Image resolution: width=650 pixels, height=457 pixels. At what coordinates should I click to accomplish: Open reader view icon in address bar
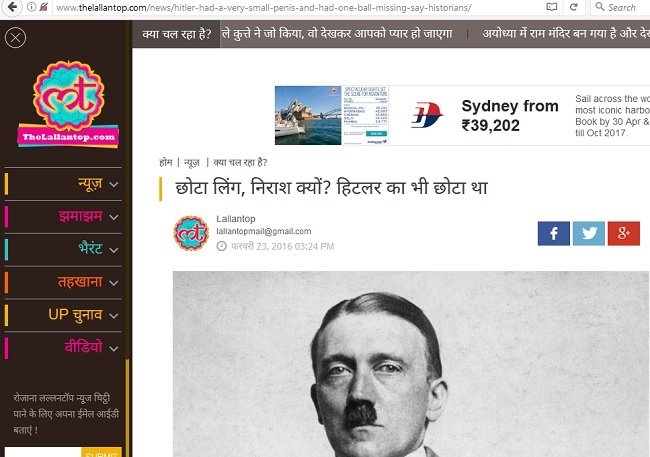553,7
